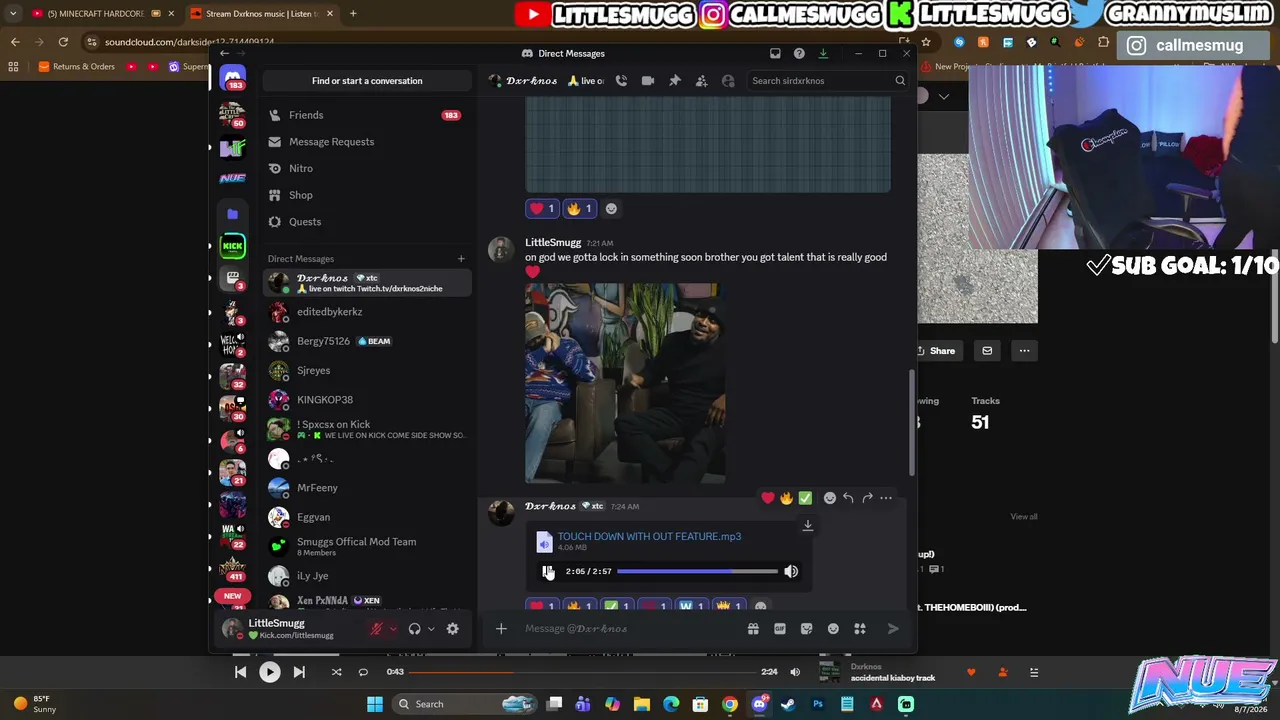This screenshot has height=720, width=1280.
Task: Click SoundCloud next track button
Action: 299,672
